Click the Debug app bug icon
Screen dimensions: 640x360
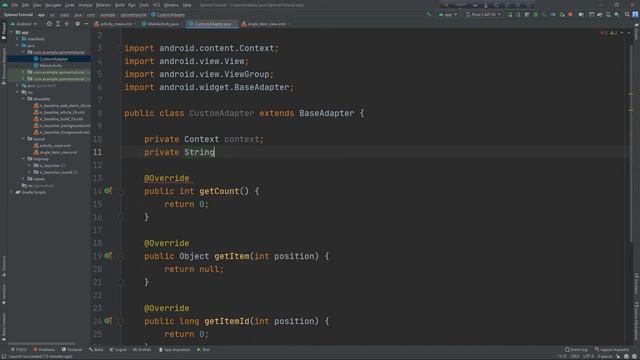tap(536, 15)
